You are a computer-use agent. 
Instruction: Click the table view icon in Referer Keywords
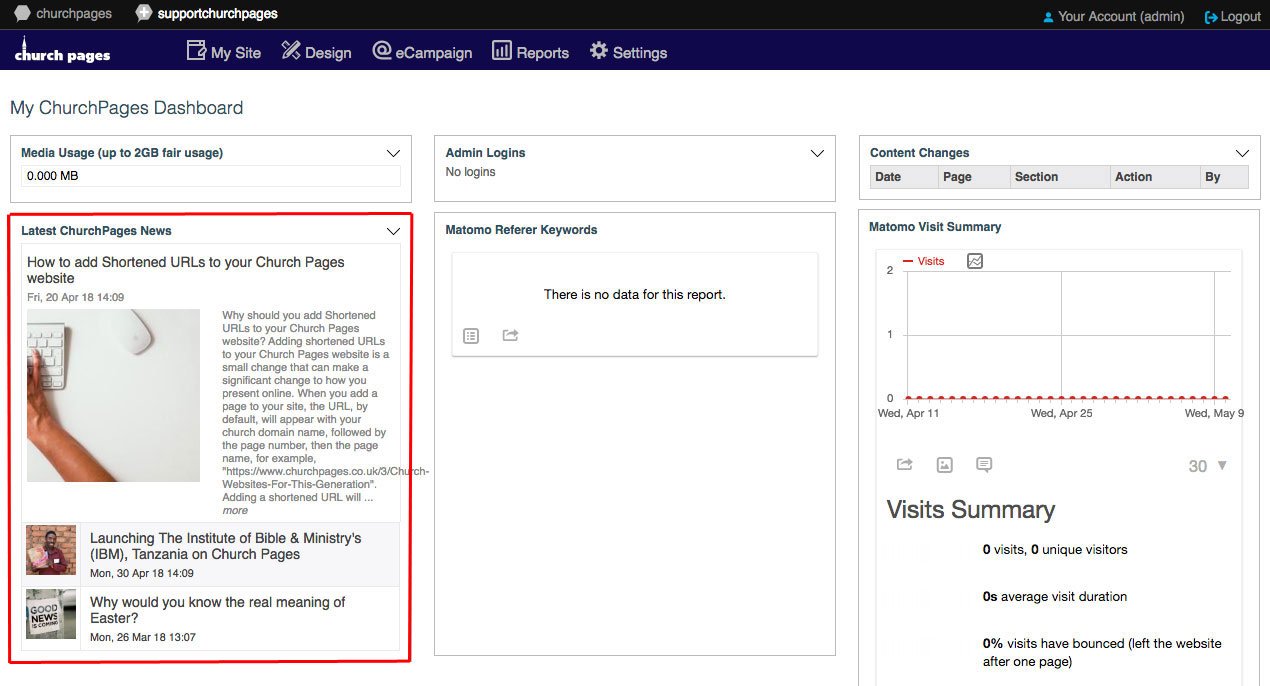471,336
